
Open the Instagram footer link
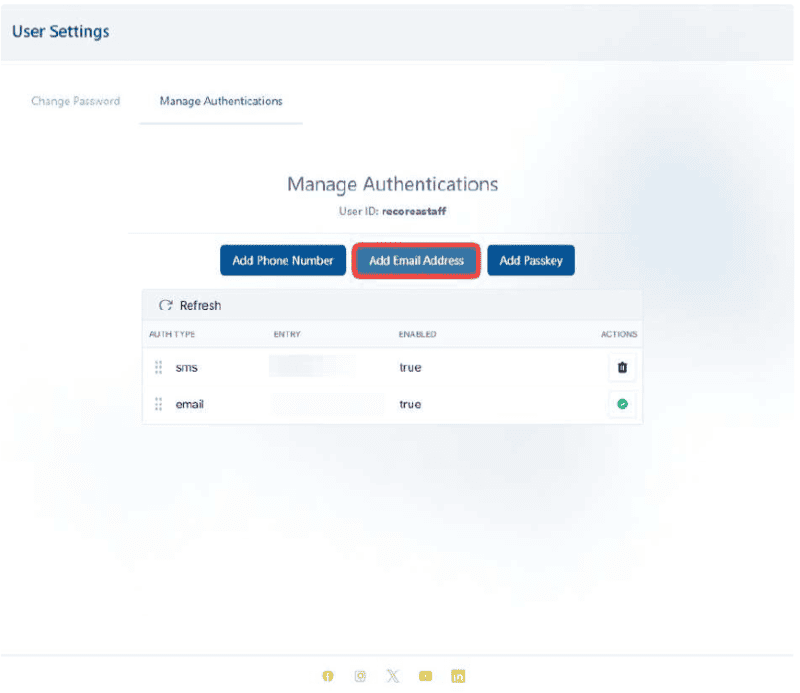tap(360, 676)
